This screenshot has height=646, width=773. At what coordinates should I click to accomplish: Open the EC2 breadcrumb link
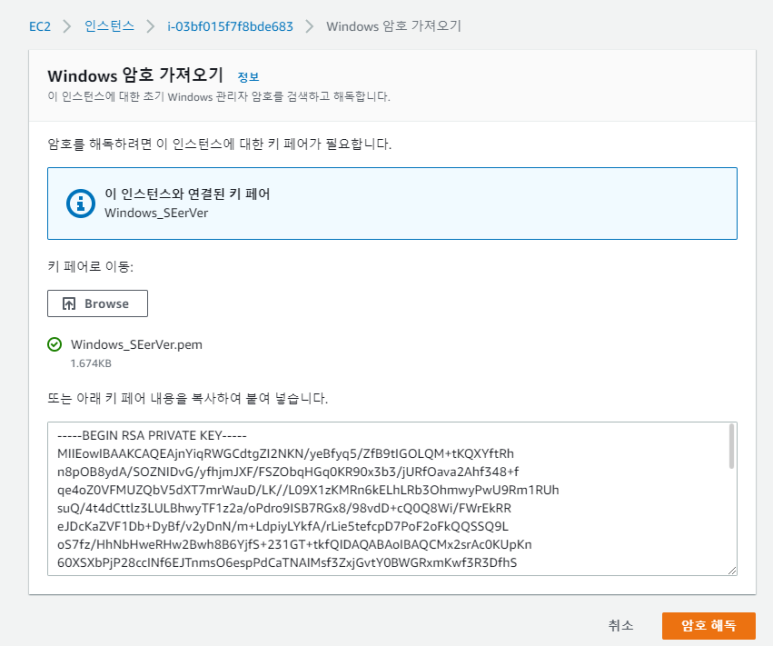40,26
